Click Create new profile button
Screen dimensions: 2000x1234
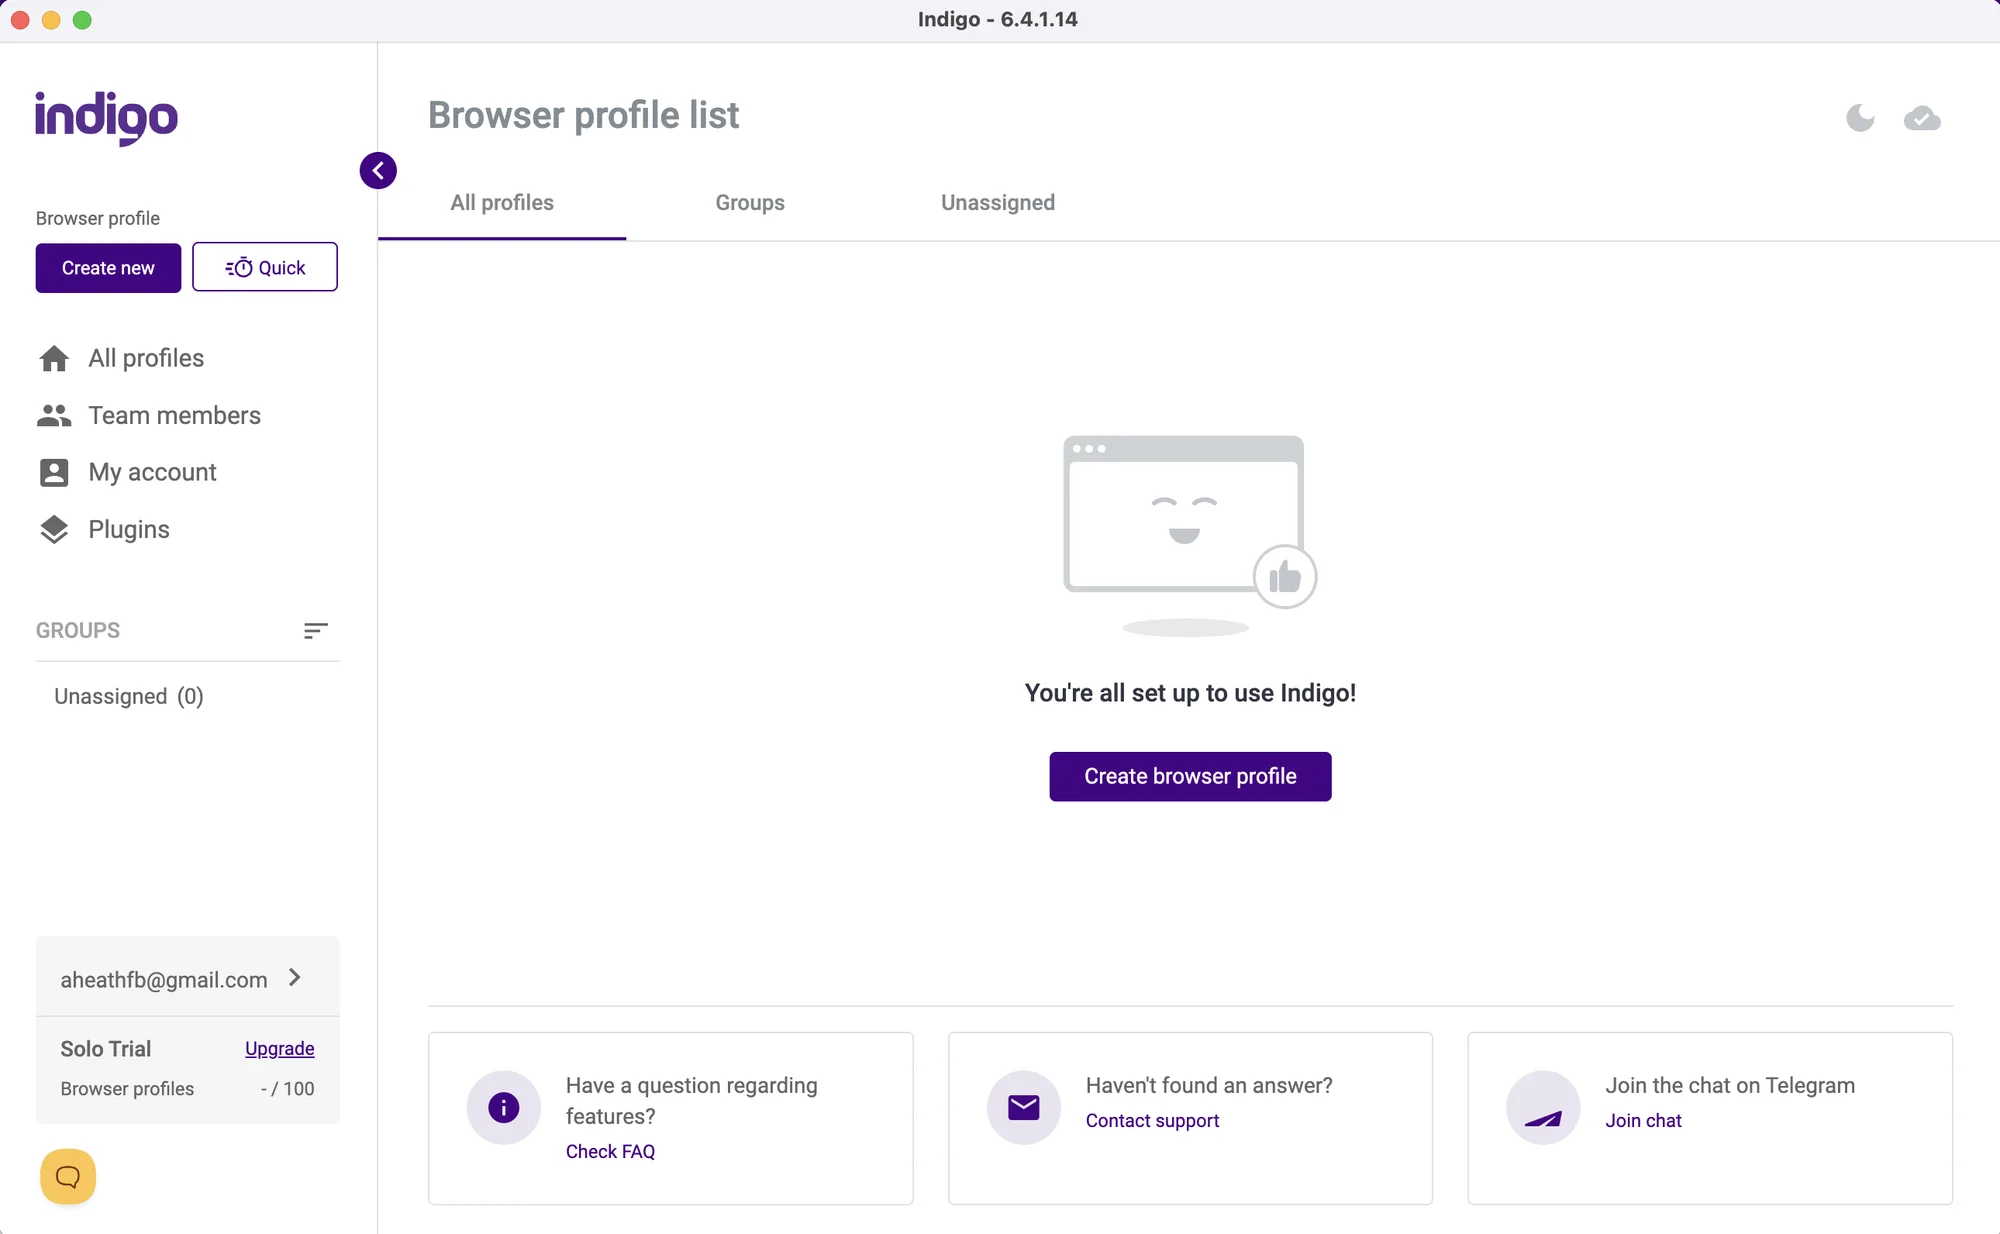[x=108, y=268]
